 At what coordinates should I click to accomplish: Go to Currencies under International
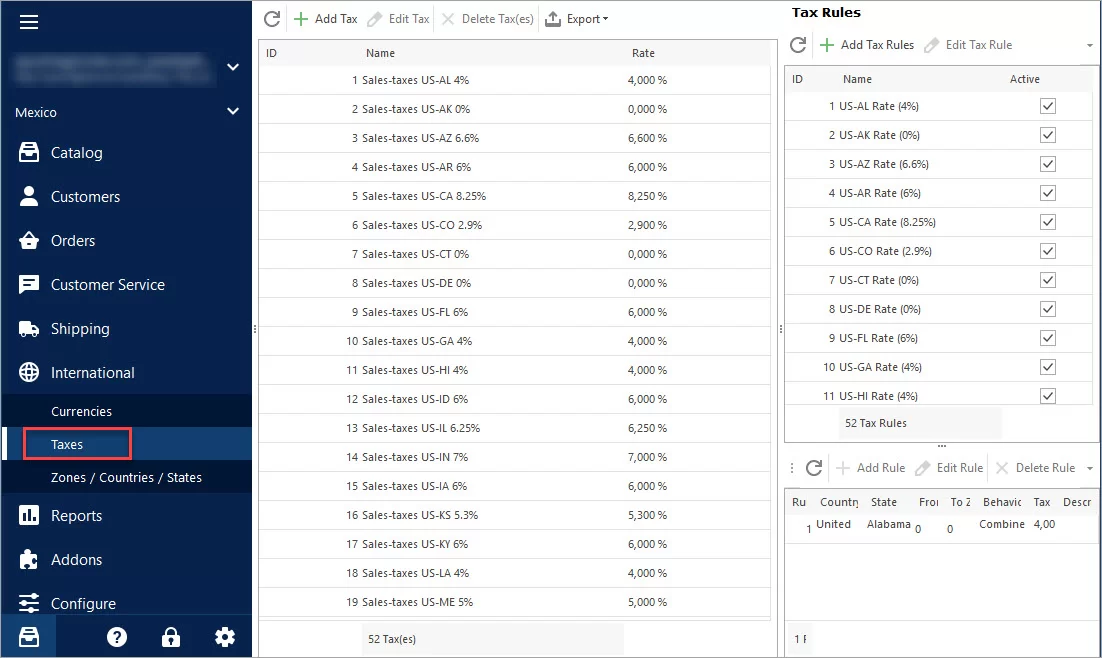coord(81,412)
